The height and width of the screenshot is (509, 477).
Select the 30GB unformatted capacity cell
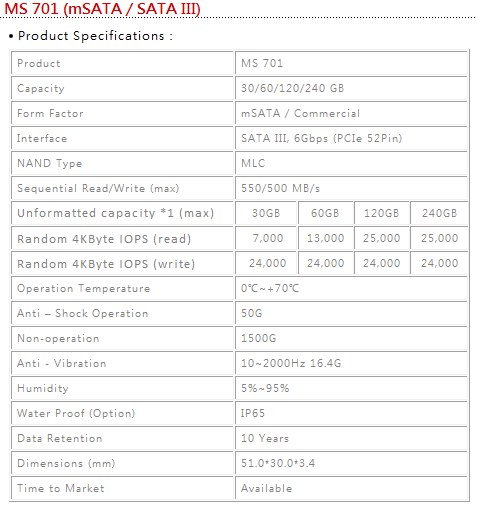(266, 213)
